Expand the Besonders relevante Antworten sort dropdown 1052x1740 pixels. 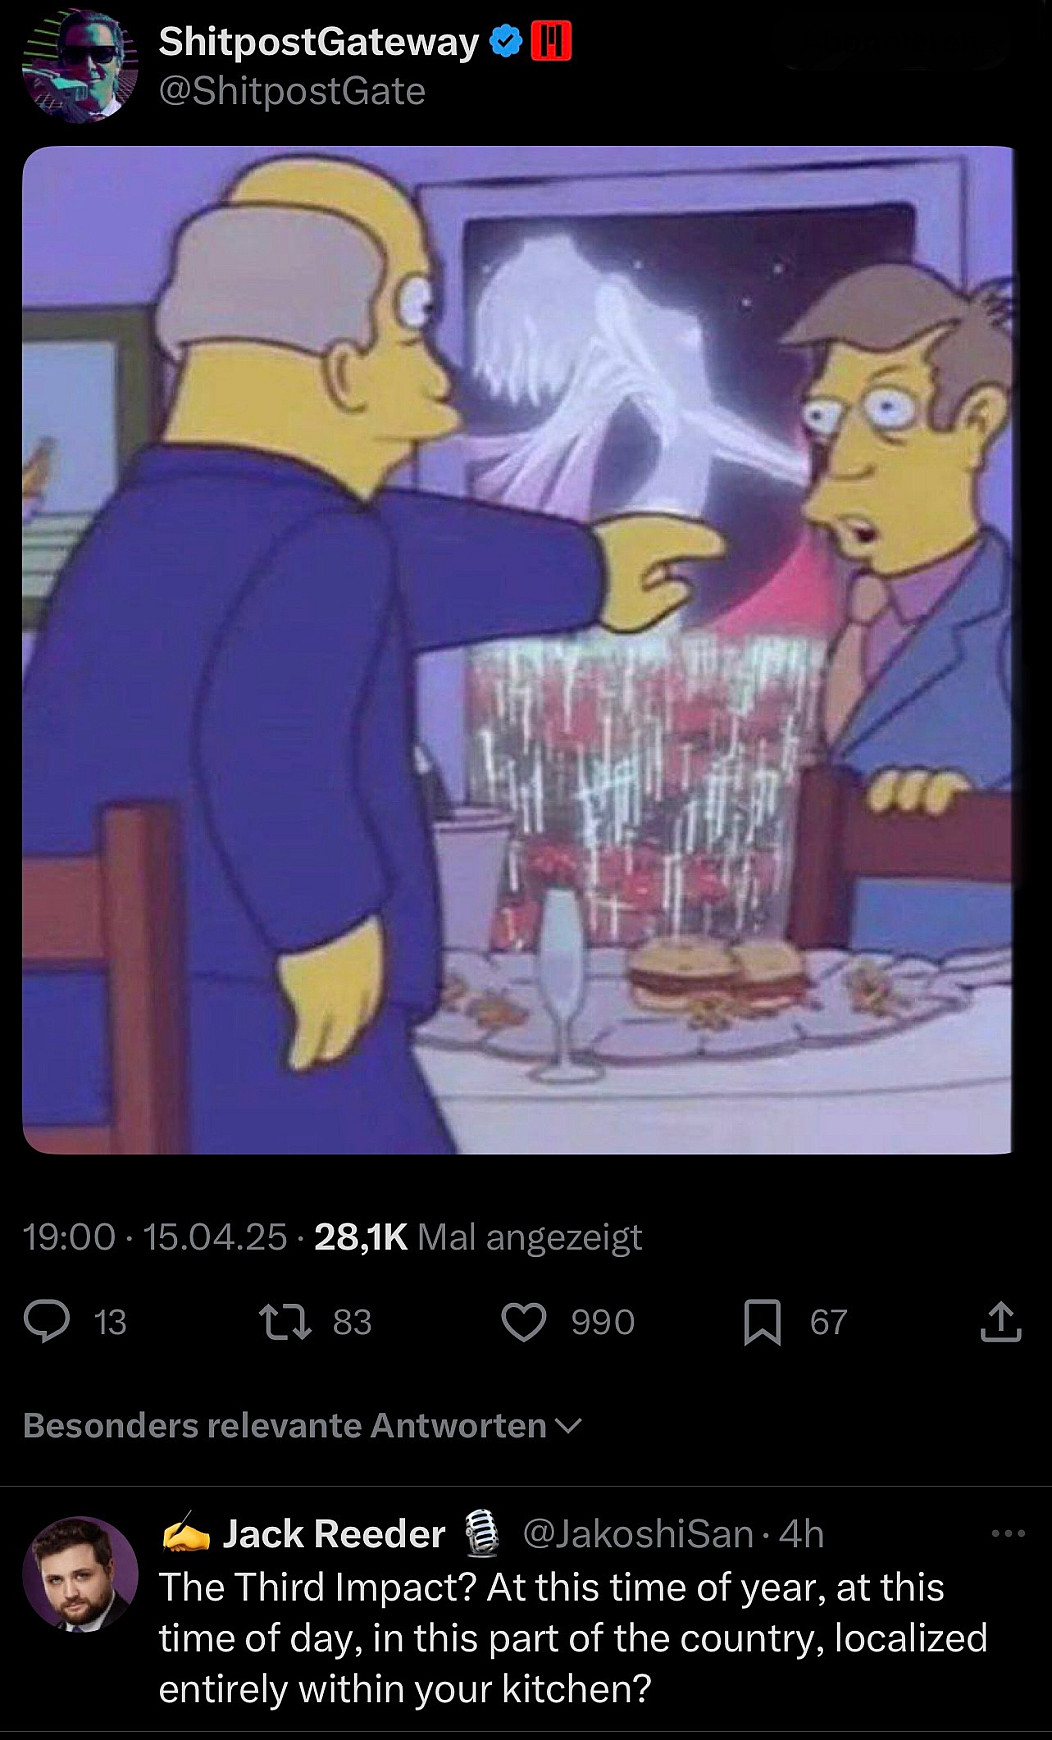302,1425
